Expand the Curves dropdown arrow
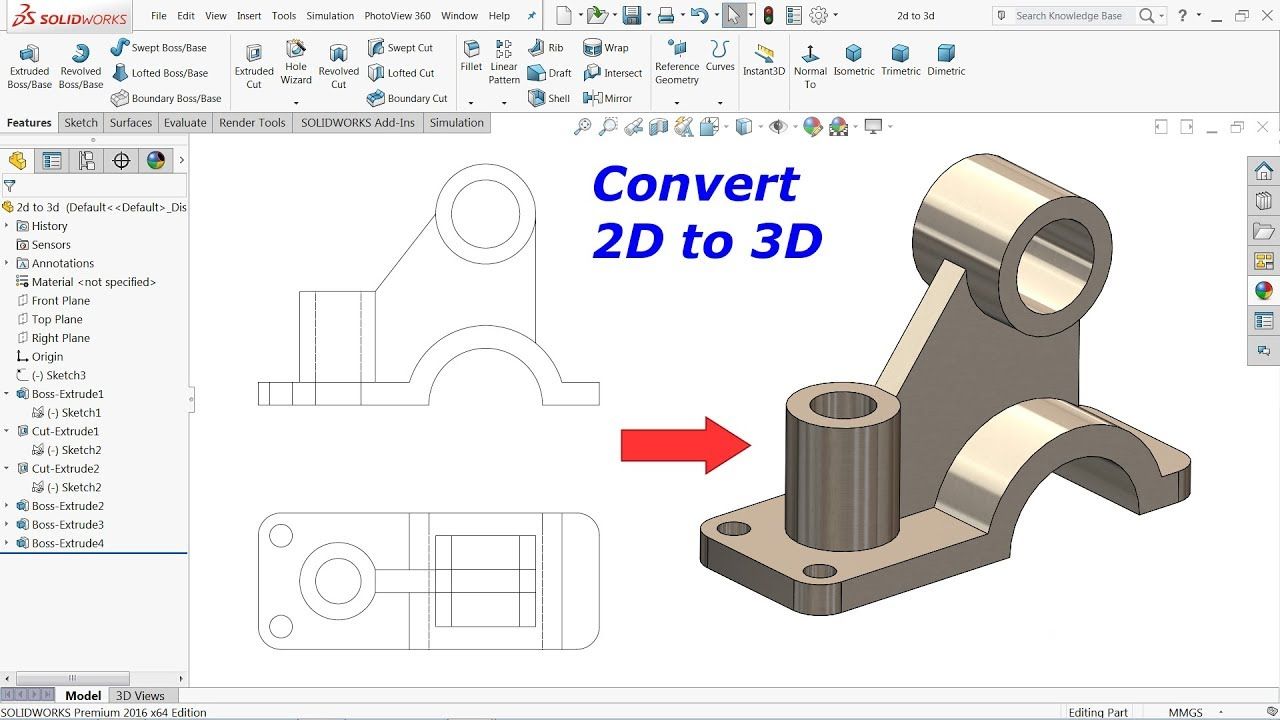This screenshot has height=720, width=1280. pos(720,102)
